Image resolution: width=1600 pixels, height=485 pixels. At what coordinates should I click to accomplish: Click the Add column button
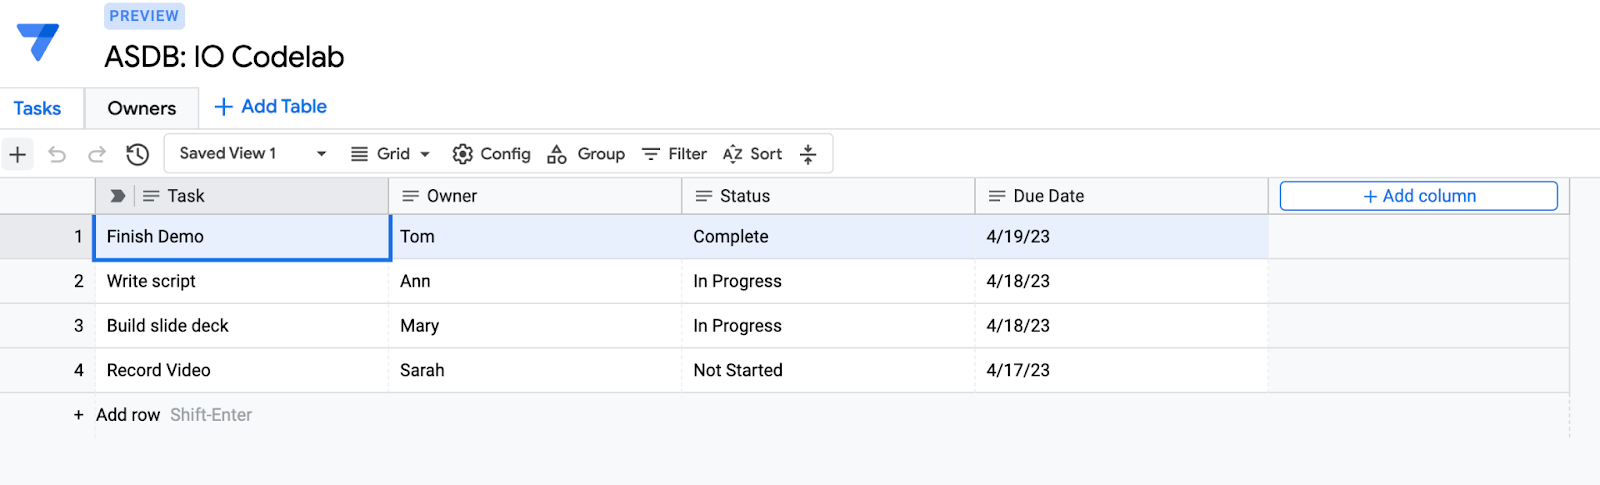[1418, 196]
